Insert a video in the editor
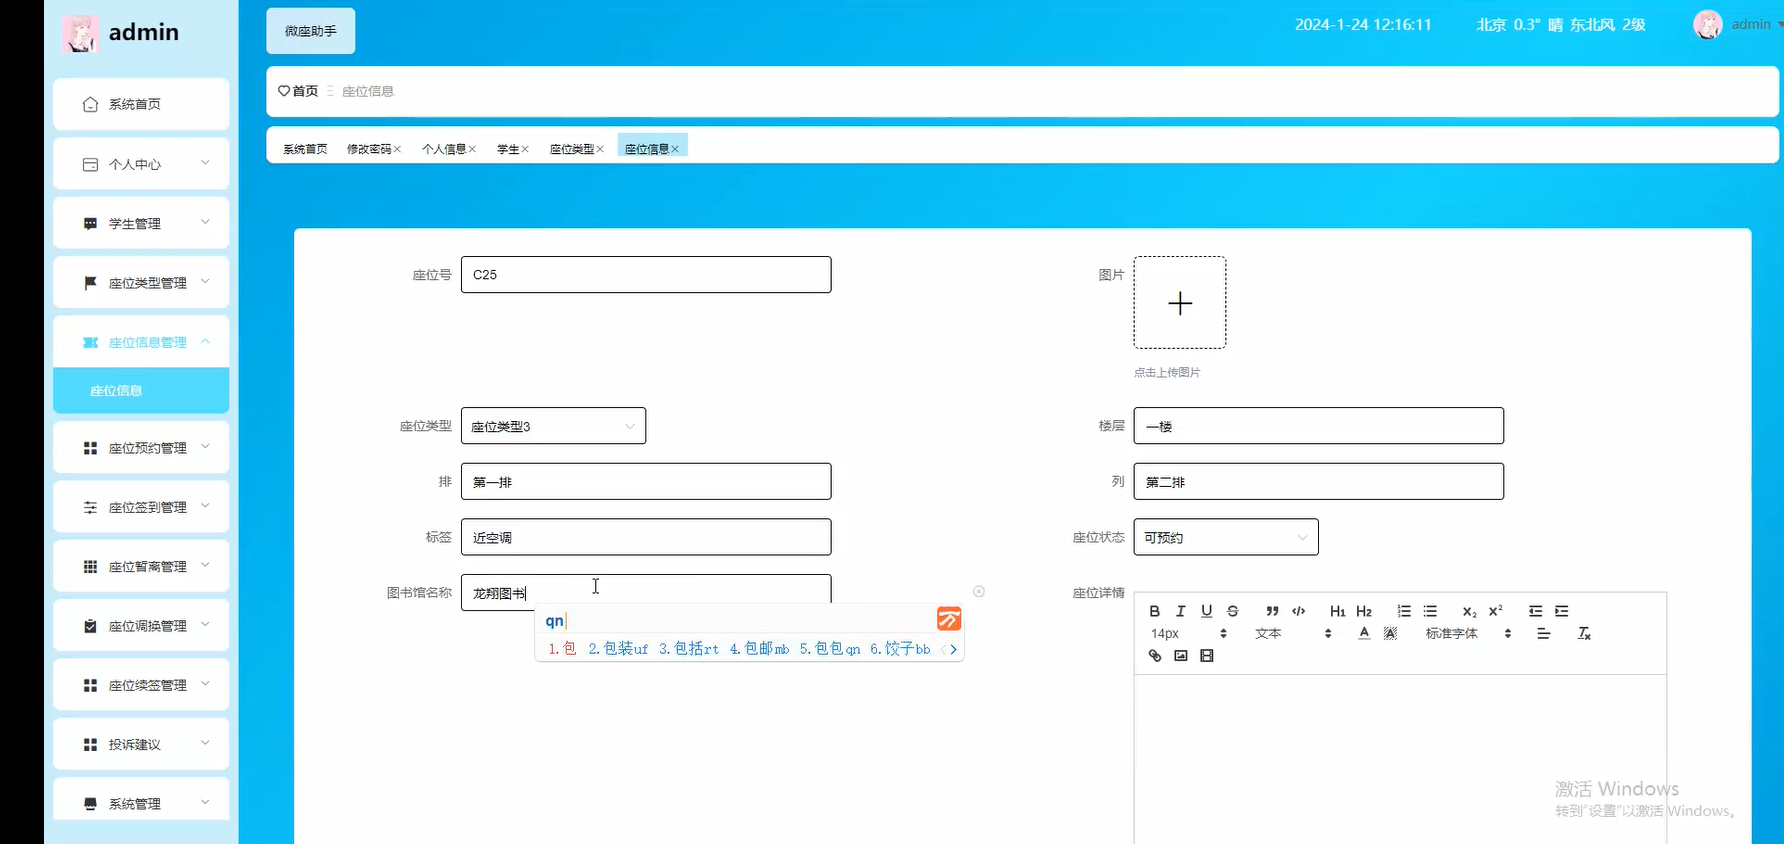Image resolution: width=1784 pixels, height=844 pixels. coord(1207,656)
